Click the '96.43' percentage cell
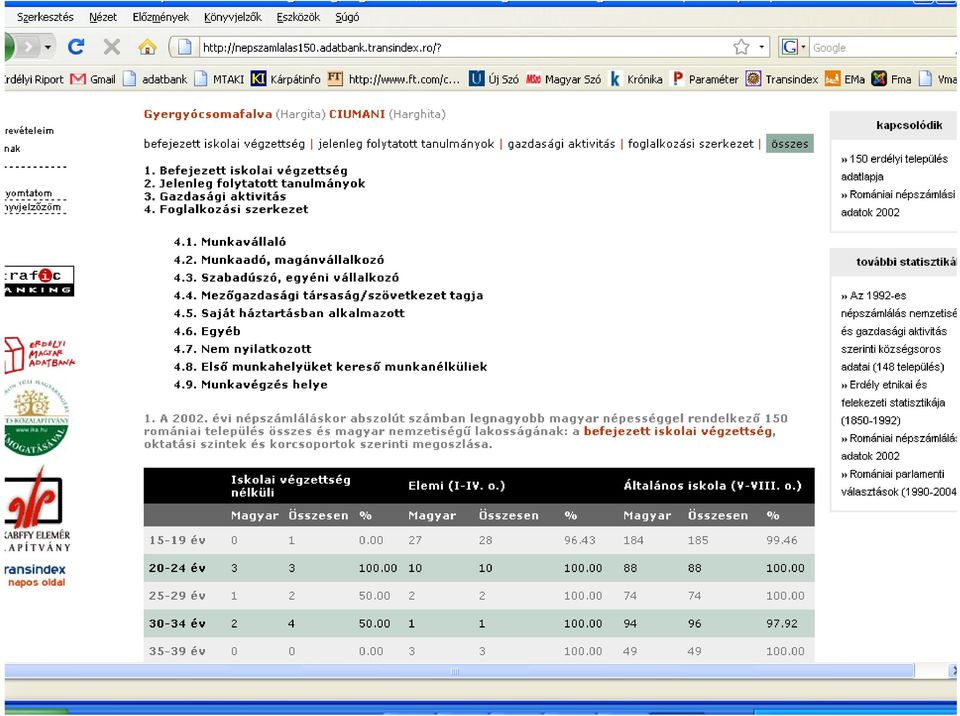 579,540
